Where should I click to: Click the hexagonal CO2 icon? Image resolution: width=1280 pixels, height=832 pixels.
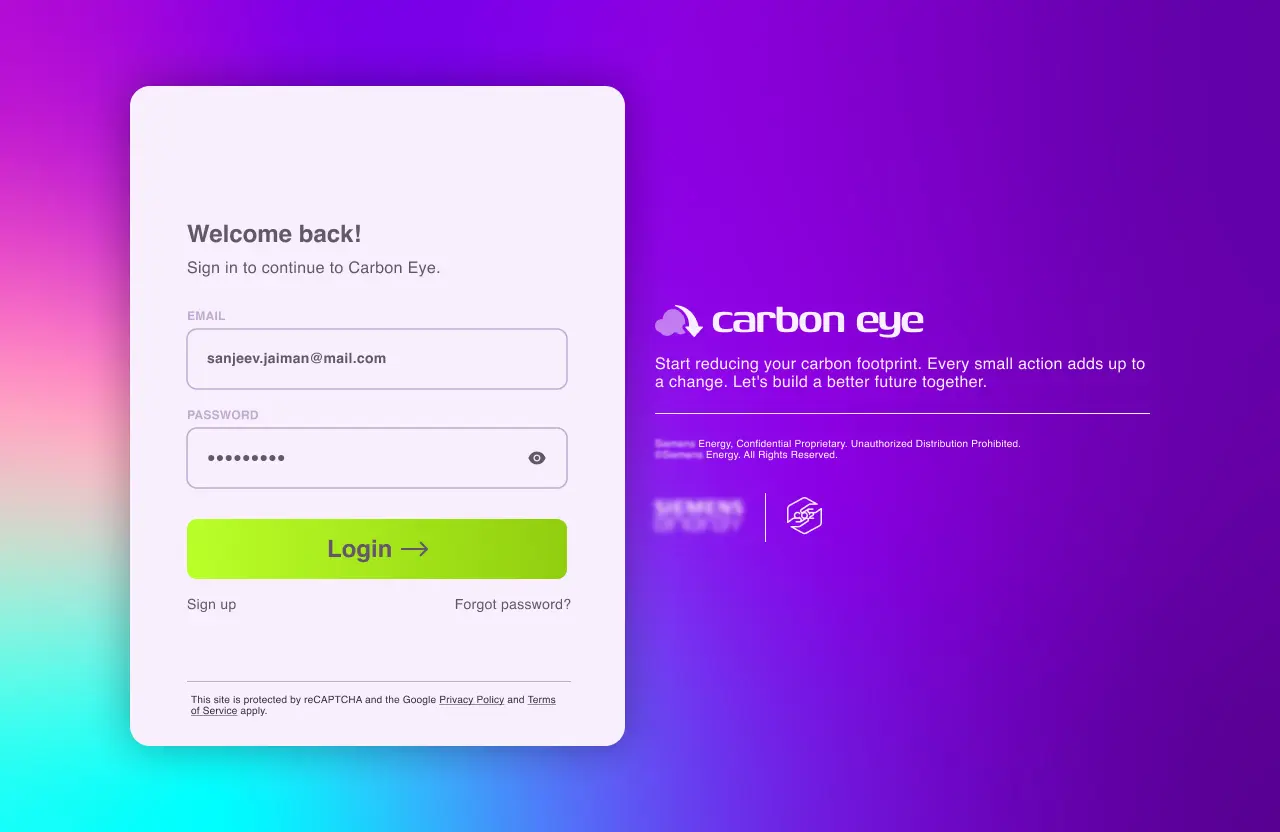(x=805, y=516)
